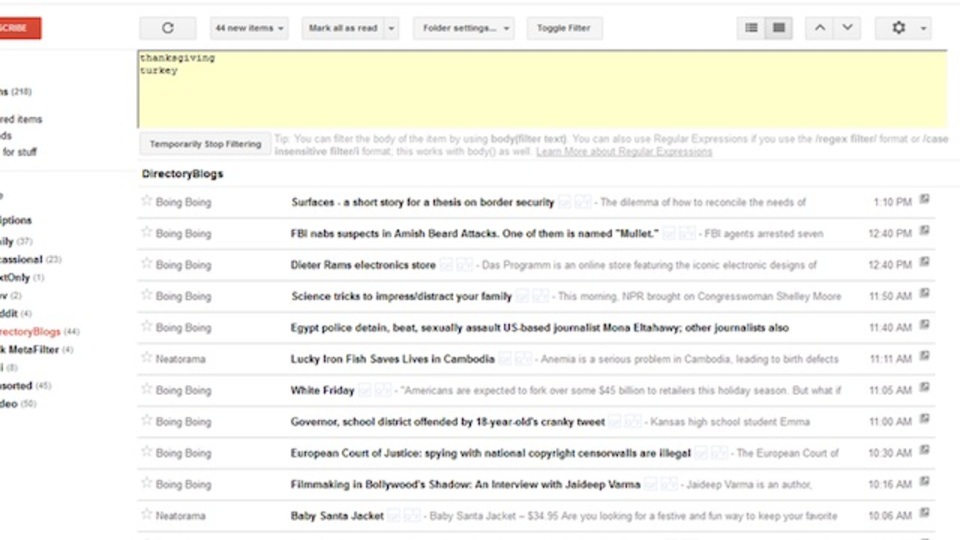960x540 pixels.
Task: Open Egypt police detain journalist article
Action: click(539, 328)
